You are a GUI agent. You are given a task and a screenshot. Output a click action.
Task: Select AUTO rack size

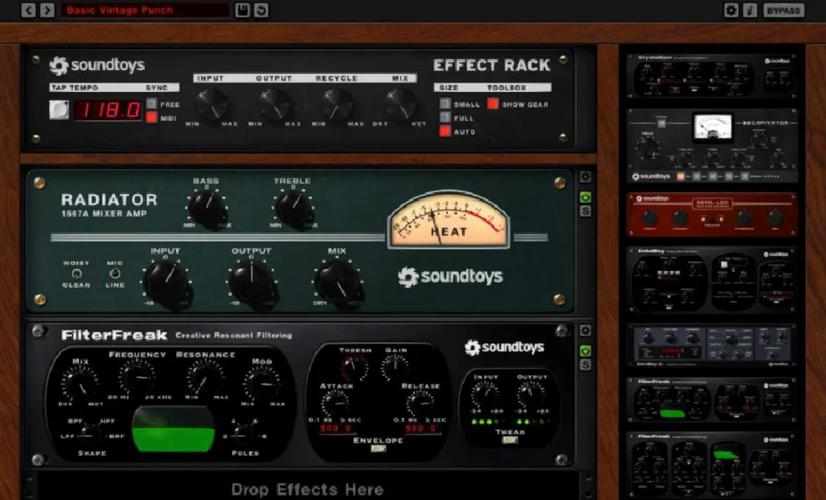[446, 131]
